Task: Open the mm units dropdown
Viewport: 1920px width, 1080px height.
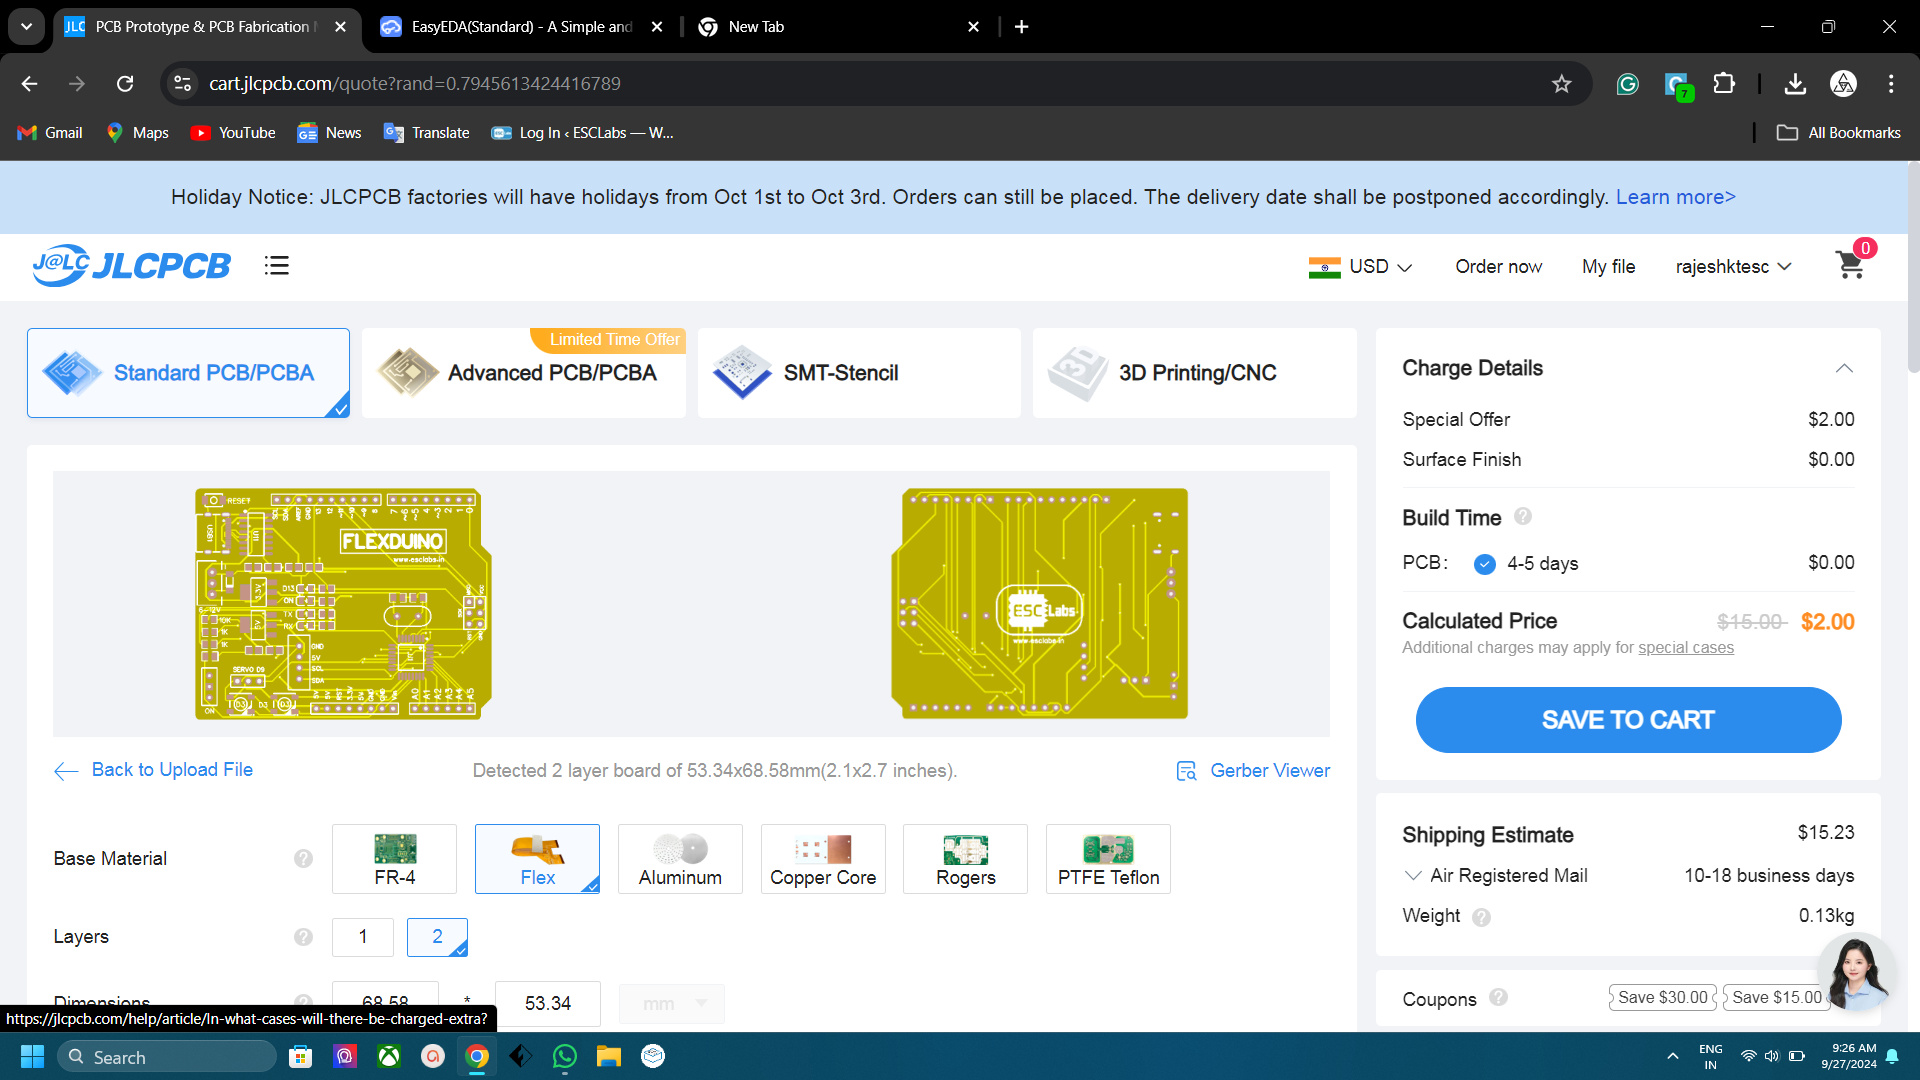Action: pyautogui.click(x=672, y=1003)
